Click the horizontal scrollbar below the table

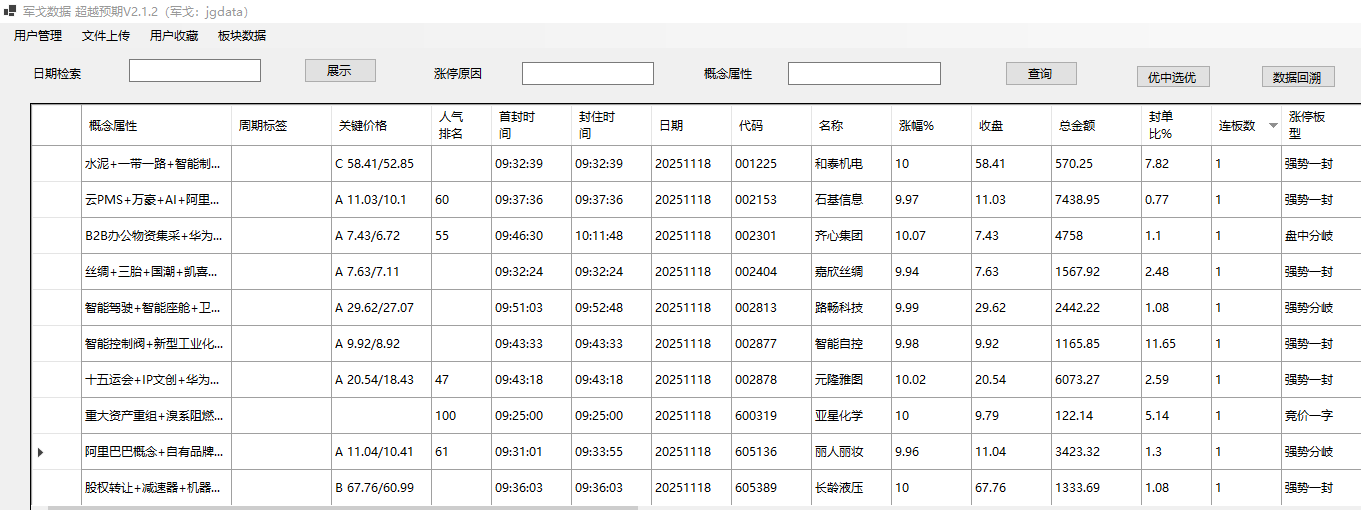340,507
